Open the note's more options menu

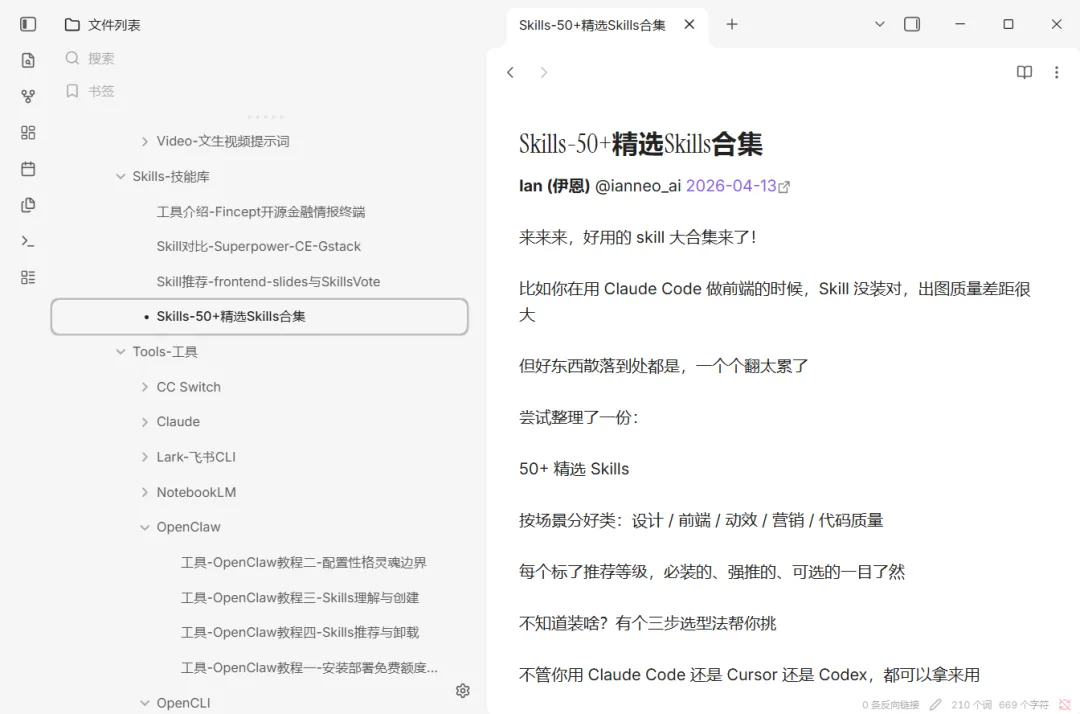coord(1057,72)
